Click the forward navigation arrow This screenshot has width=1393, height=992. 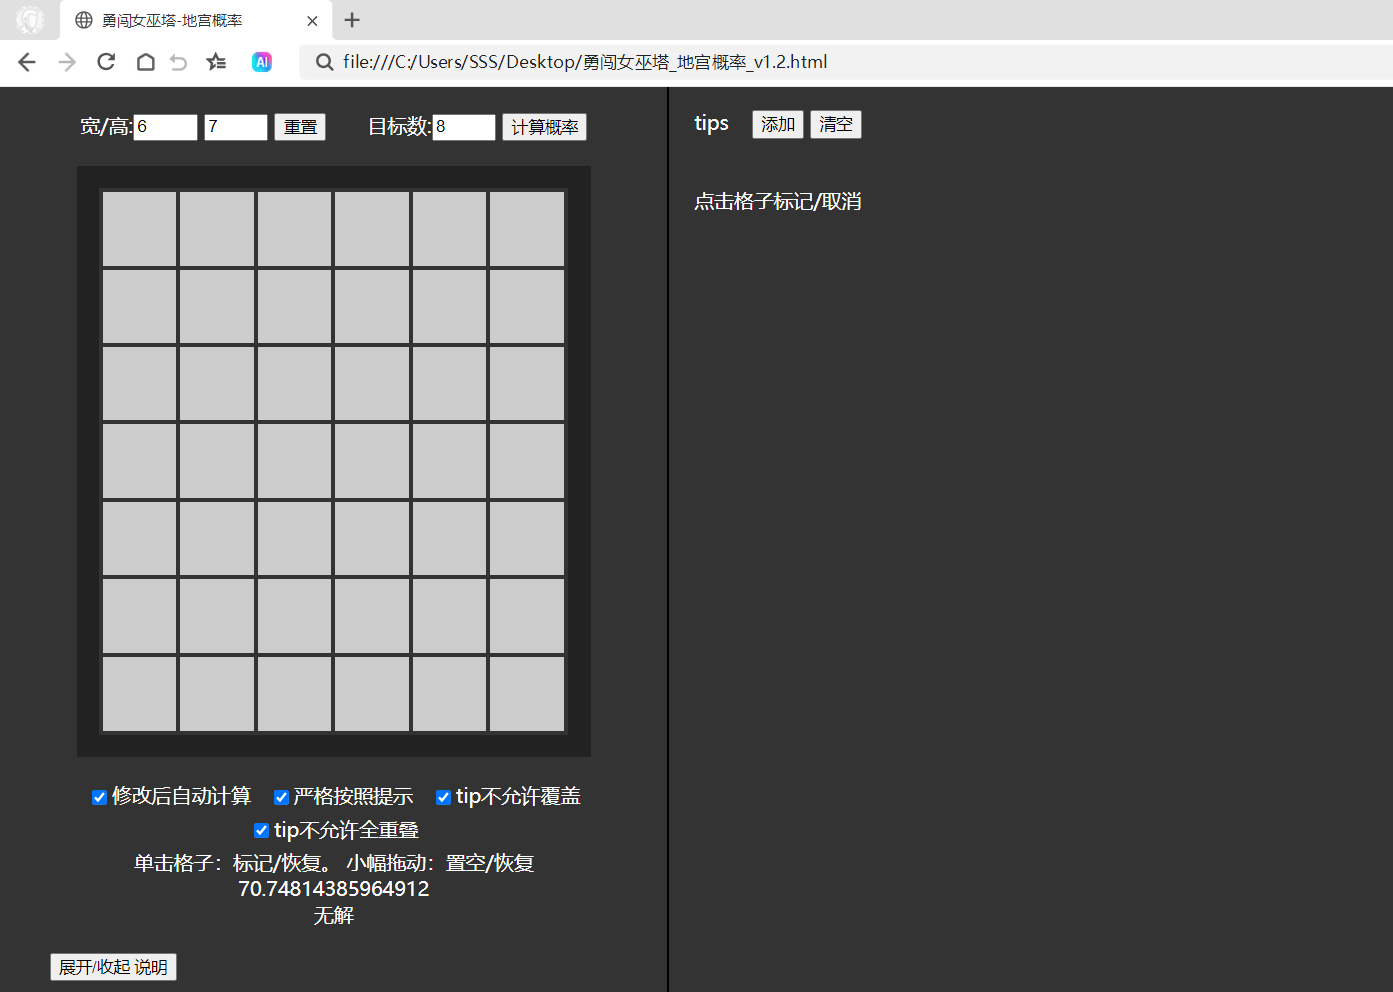(67, 62)
